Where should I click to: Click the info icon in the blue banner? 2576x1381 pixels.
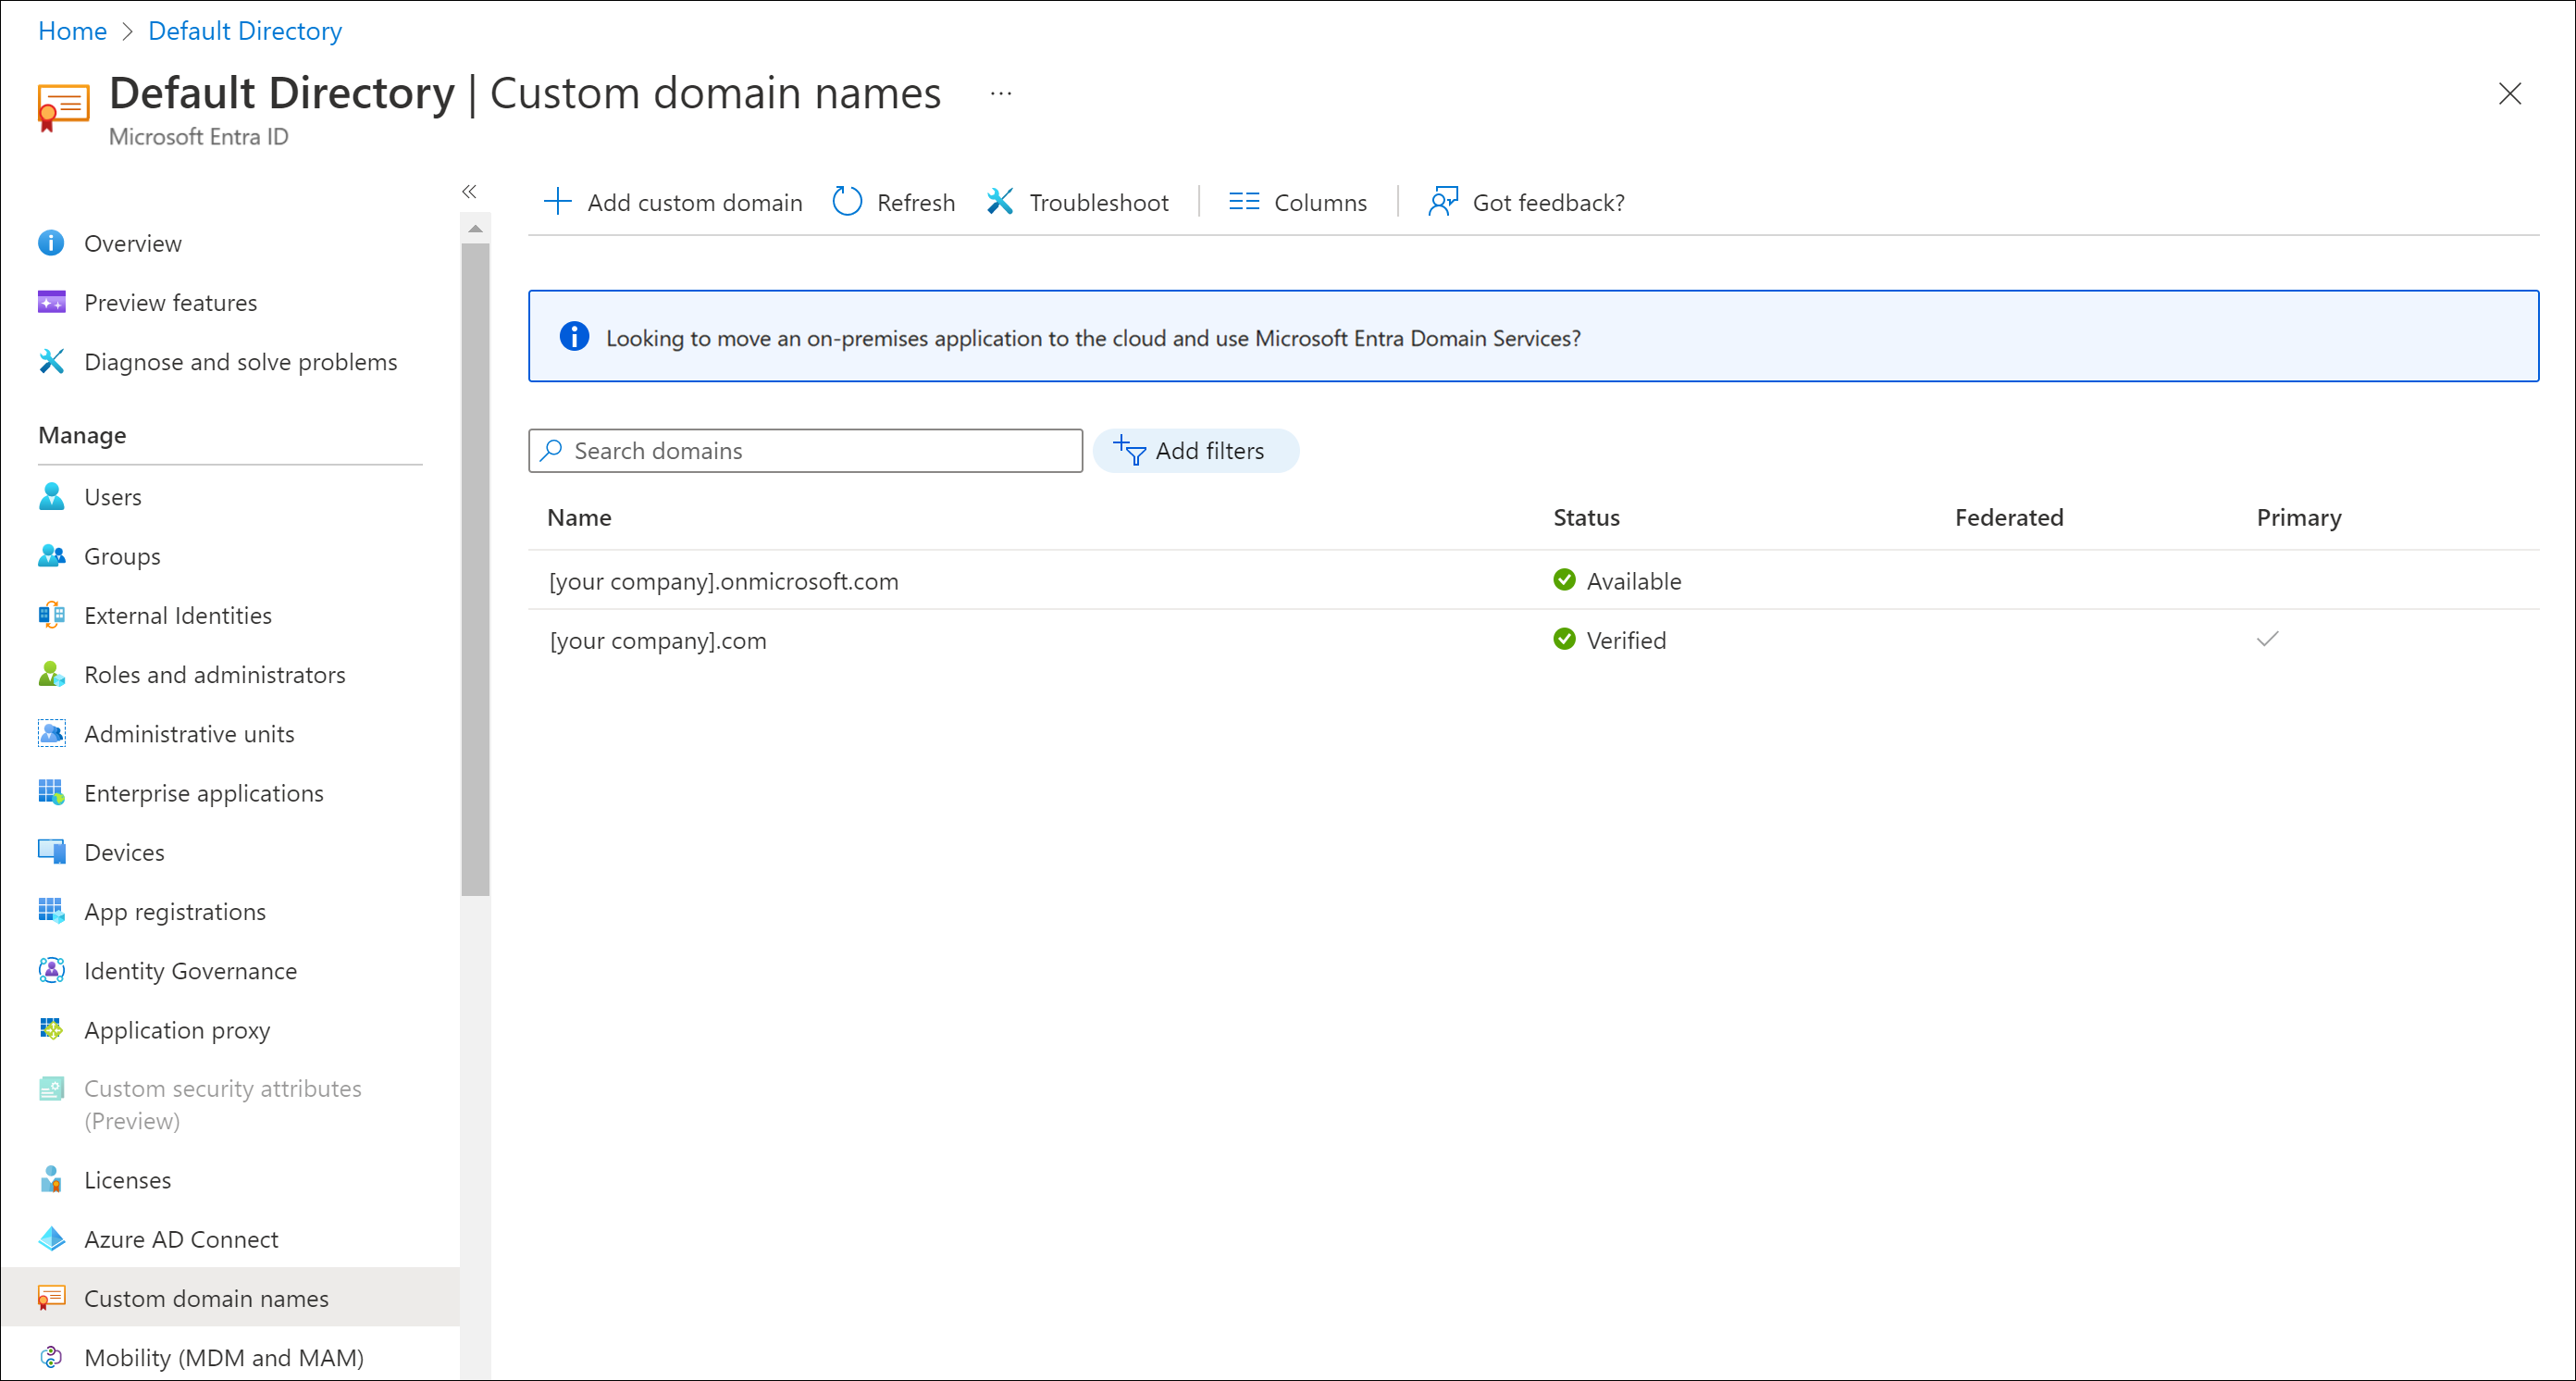[574, 337]
